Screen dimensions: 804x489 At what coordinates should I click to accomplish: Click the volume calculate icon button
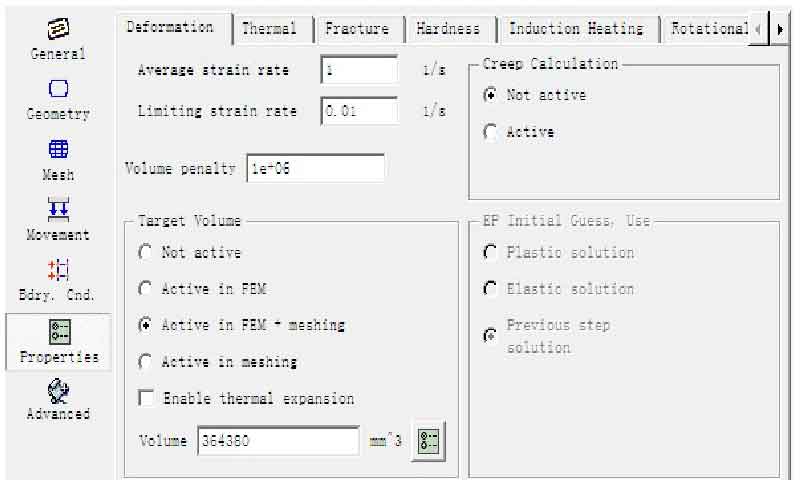click(x=428, y=441)
